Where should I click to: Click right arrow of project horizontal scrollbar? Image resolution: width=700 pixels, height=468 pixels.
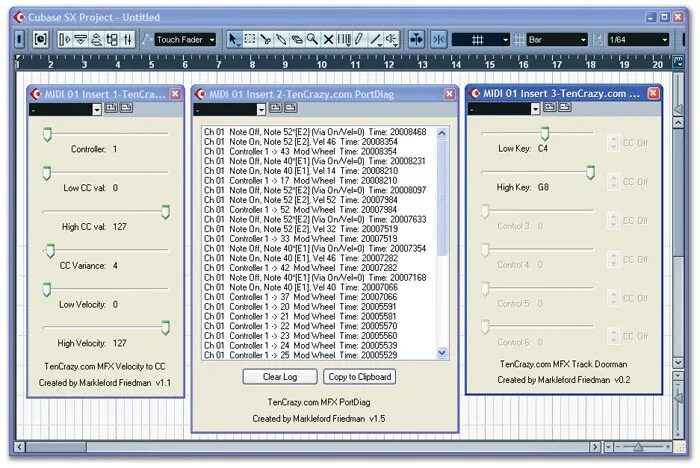[595, 447]
